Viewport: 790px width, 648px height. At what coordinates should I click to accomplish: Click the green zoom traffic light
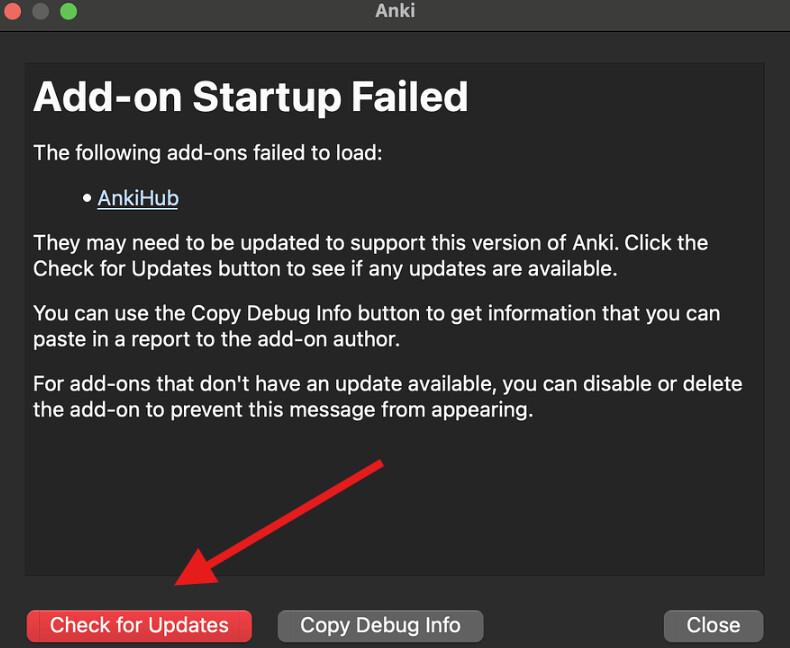click(x=69, y=11)
